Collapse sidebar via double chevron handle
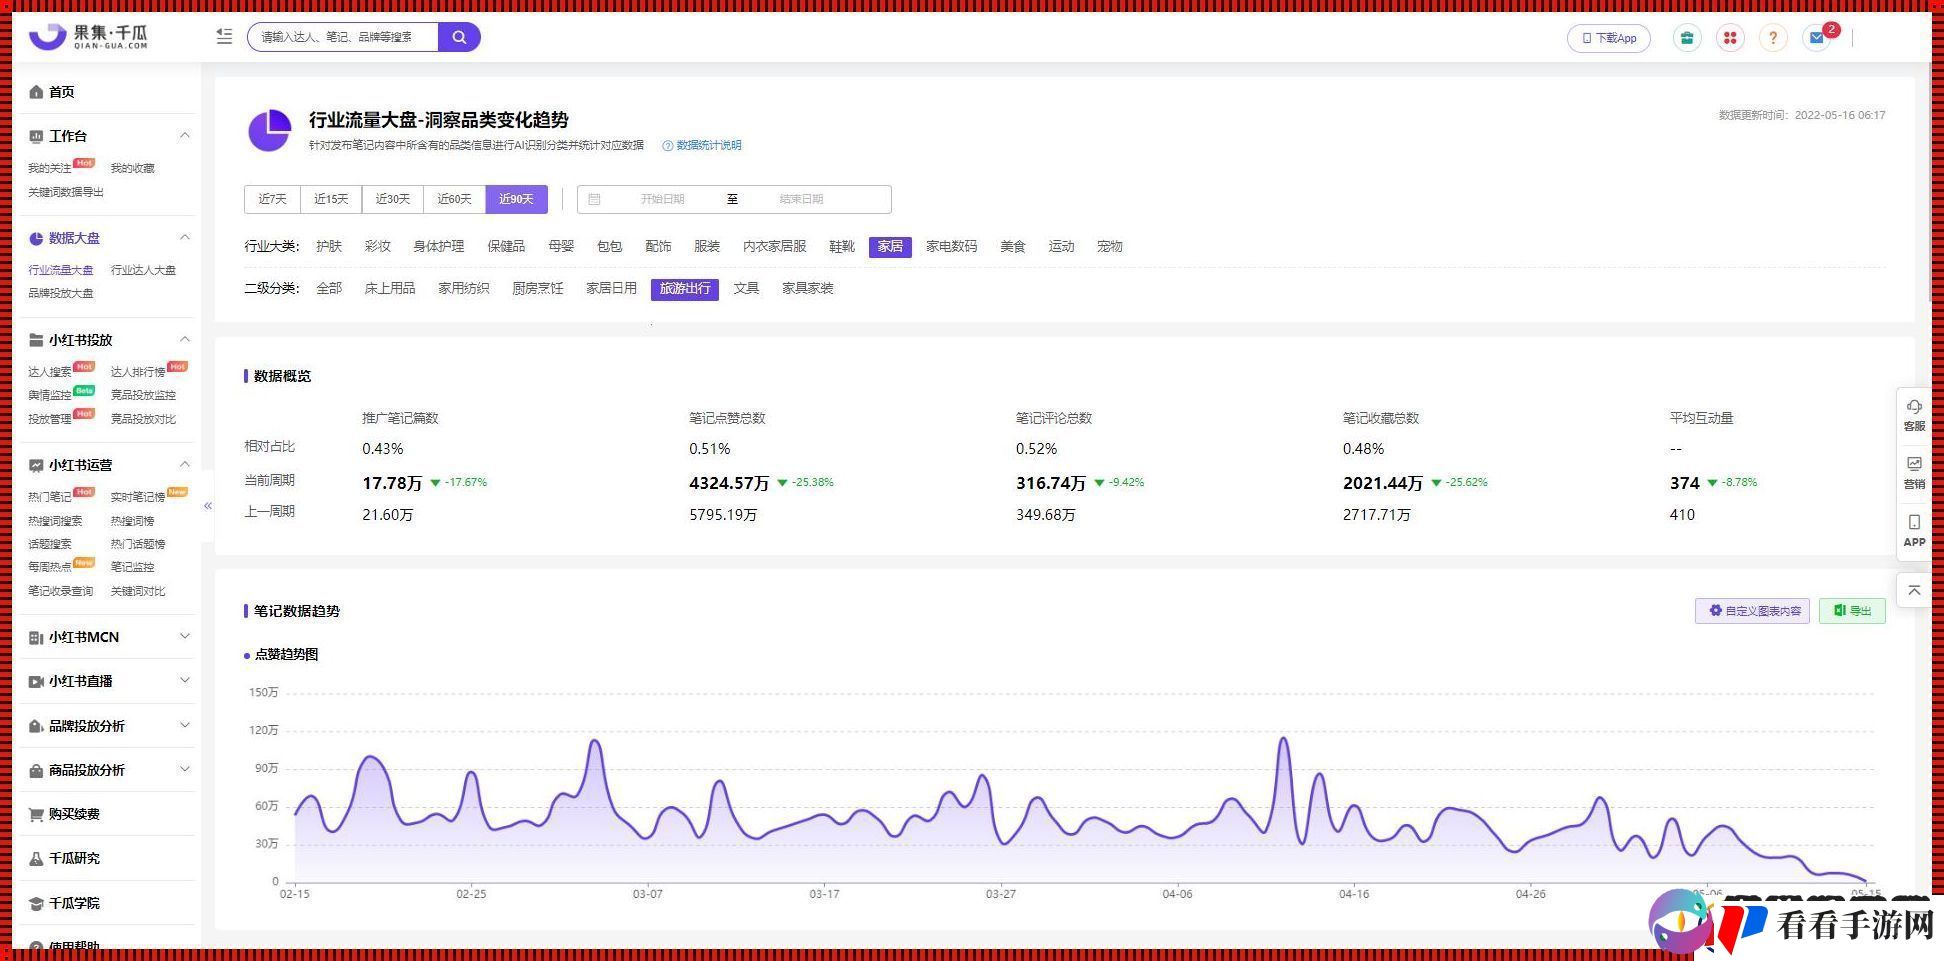Image resolution: width=1944 pixels, height=961 pixels. click(208, 506)
